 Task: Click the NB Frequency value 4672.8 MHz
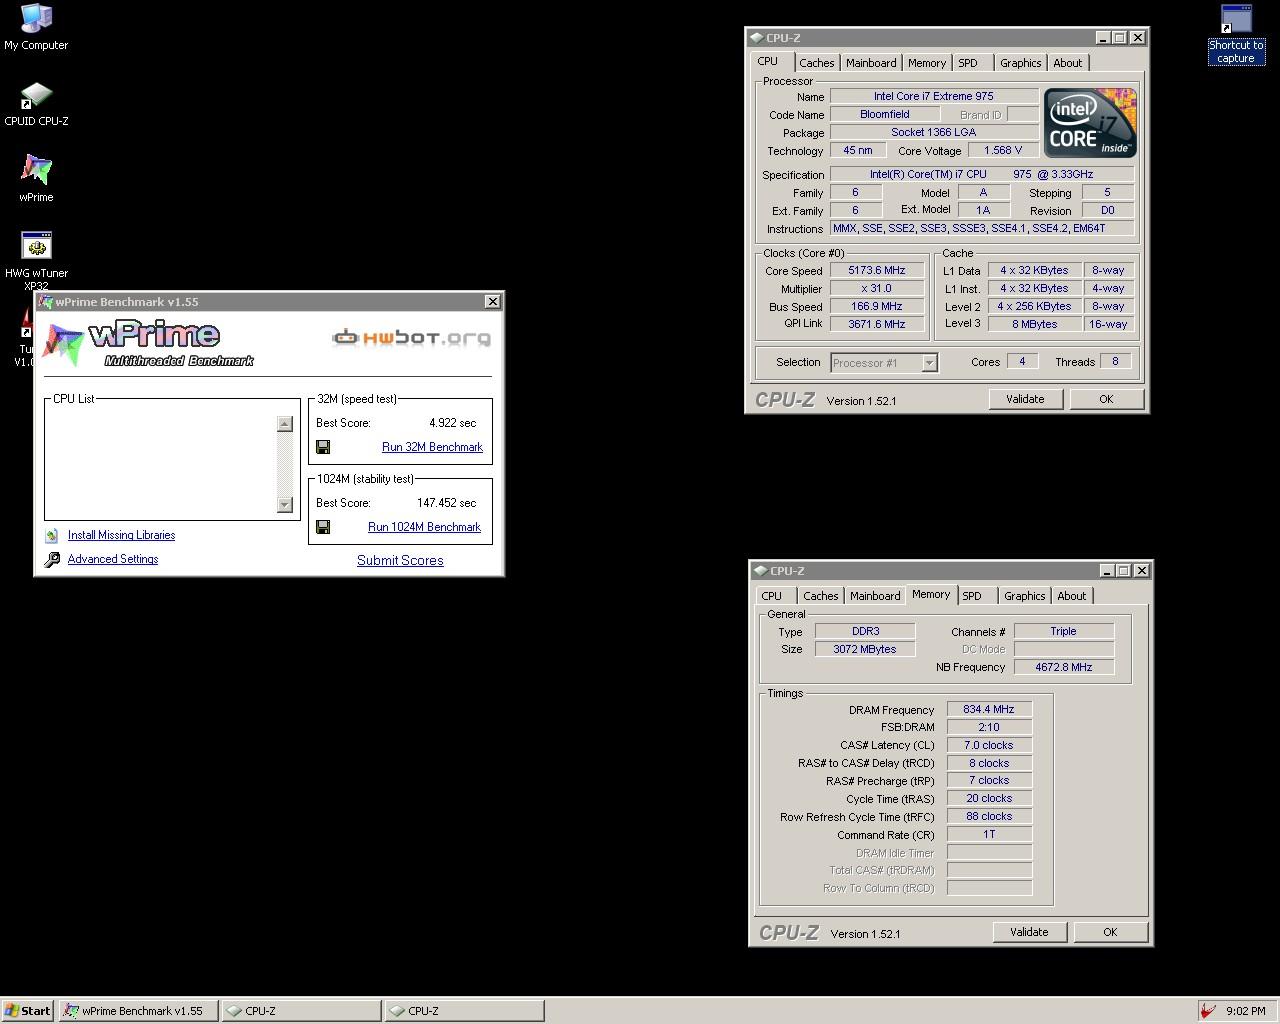pos(1064,667)
